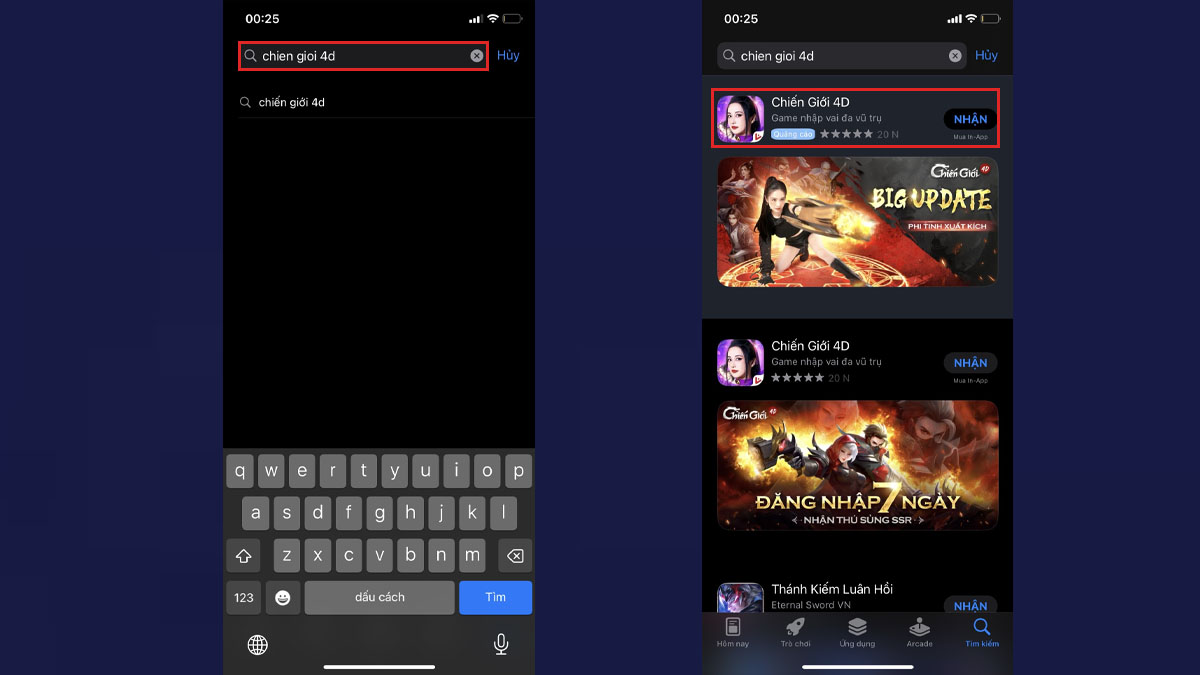The width and height of the screenshot is (1200, 675).
Task: Tap the H key
Action: point(410,513)
